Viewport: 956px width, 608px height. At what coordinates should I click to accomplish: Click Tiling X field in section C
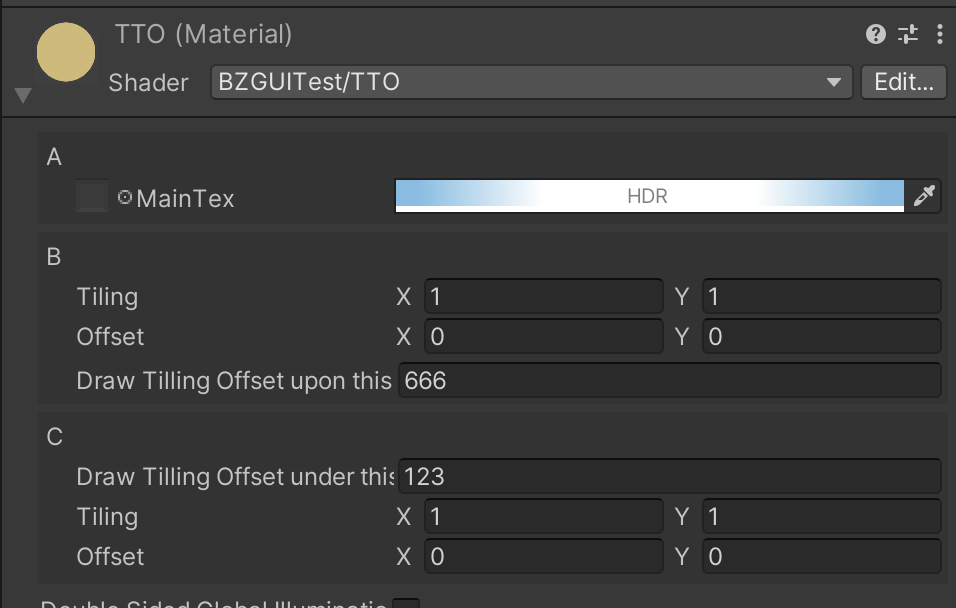click(x=543, y=517)
